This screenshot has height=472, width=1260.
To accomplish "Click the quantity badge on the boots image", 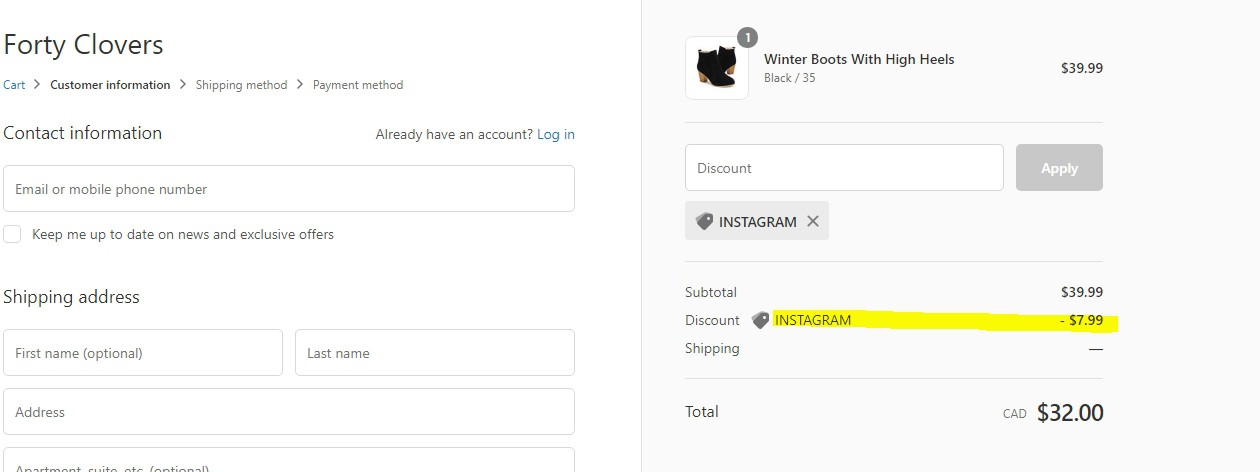I will click(747, 38).
